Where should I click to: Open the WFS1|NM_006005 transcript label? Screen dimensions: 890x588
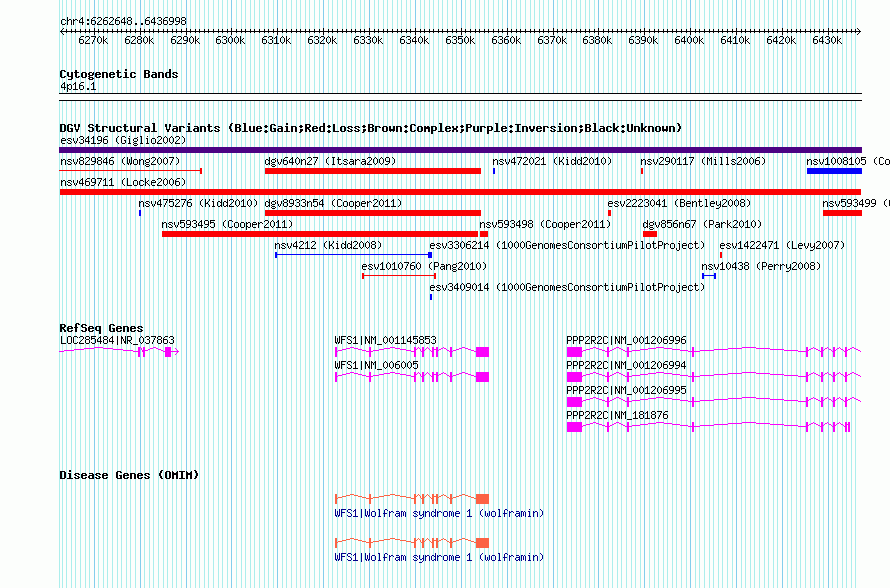pyautogui.click(x=376, y=366)
